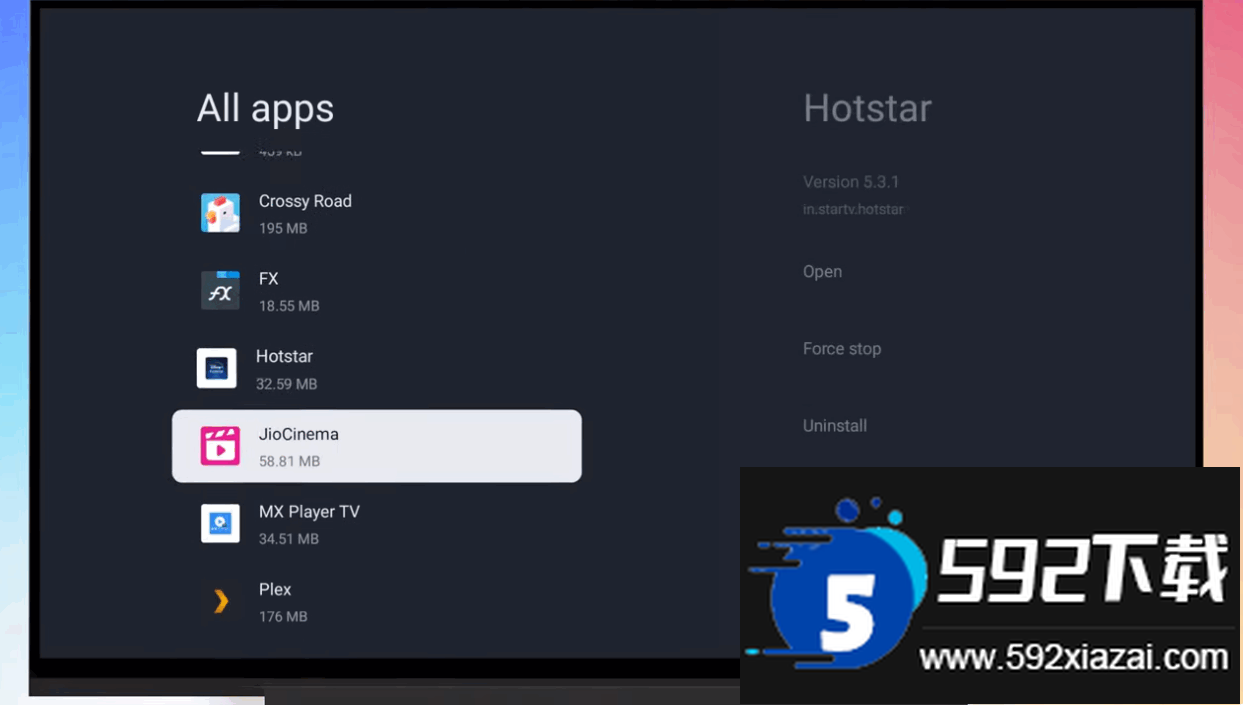Image resolution: width=1243 pixels, height=705 pixels.
Task: Click the 58.81 MB size label
Action: [x=288, y=461]
